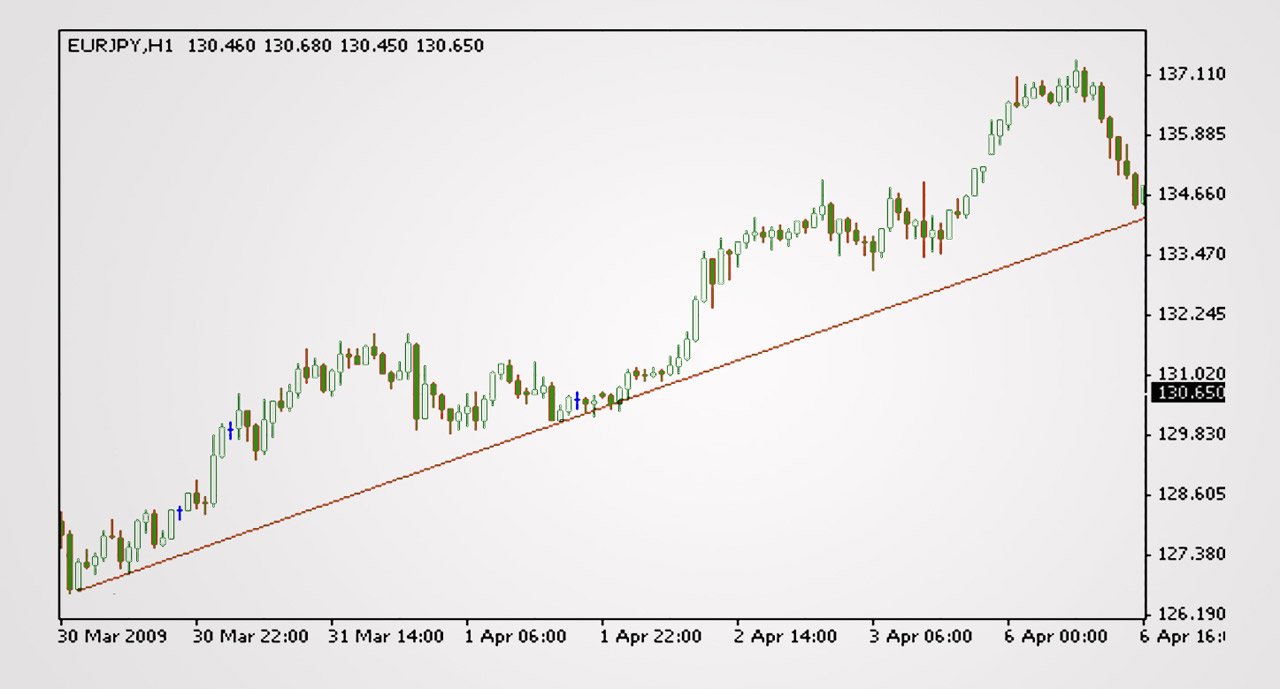The image size is (1280, 689).
Task: Select the 129.830 price axis label
Action: pos(1191,434)
